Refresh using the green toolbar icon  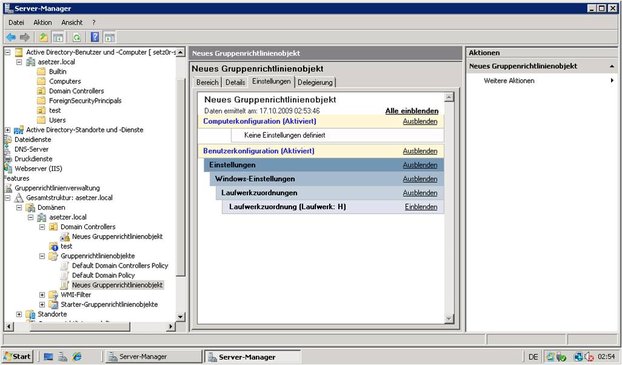point(77,37)
